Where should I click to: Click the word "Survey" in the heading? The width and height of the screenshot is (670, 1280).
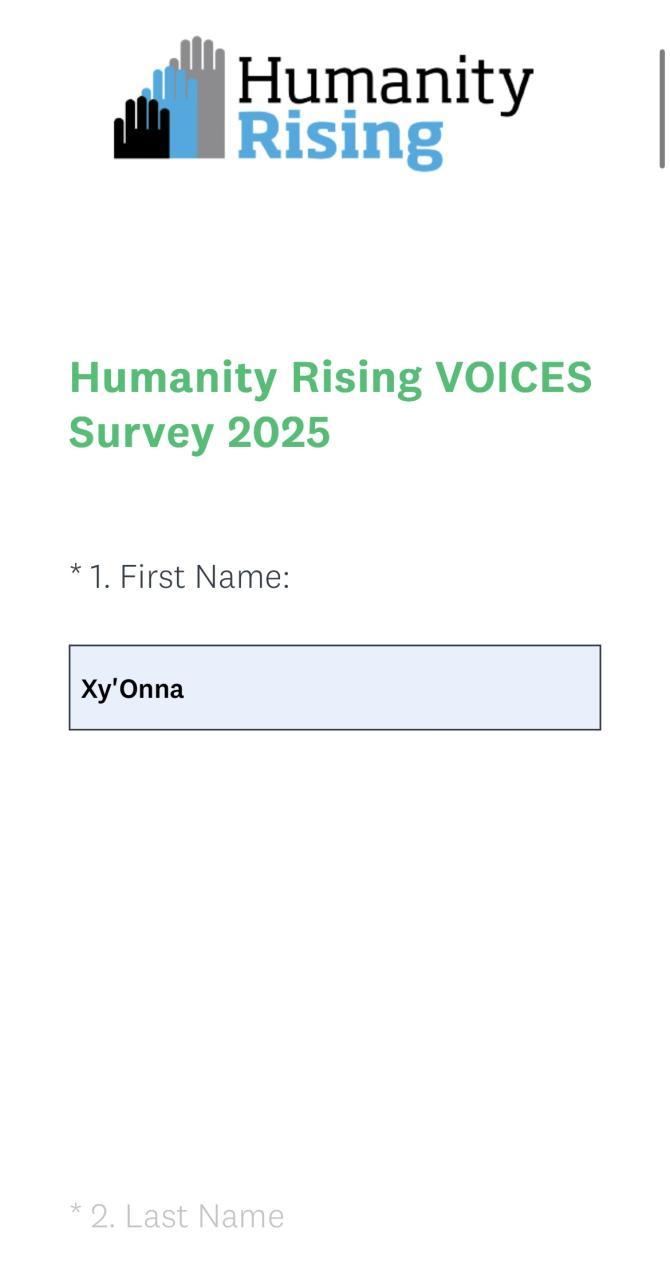(141, 433)
